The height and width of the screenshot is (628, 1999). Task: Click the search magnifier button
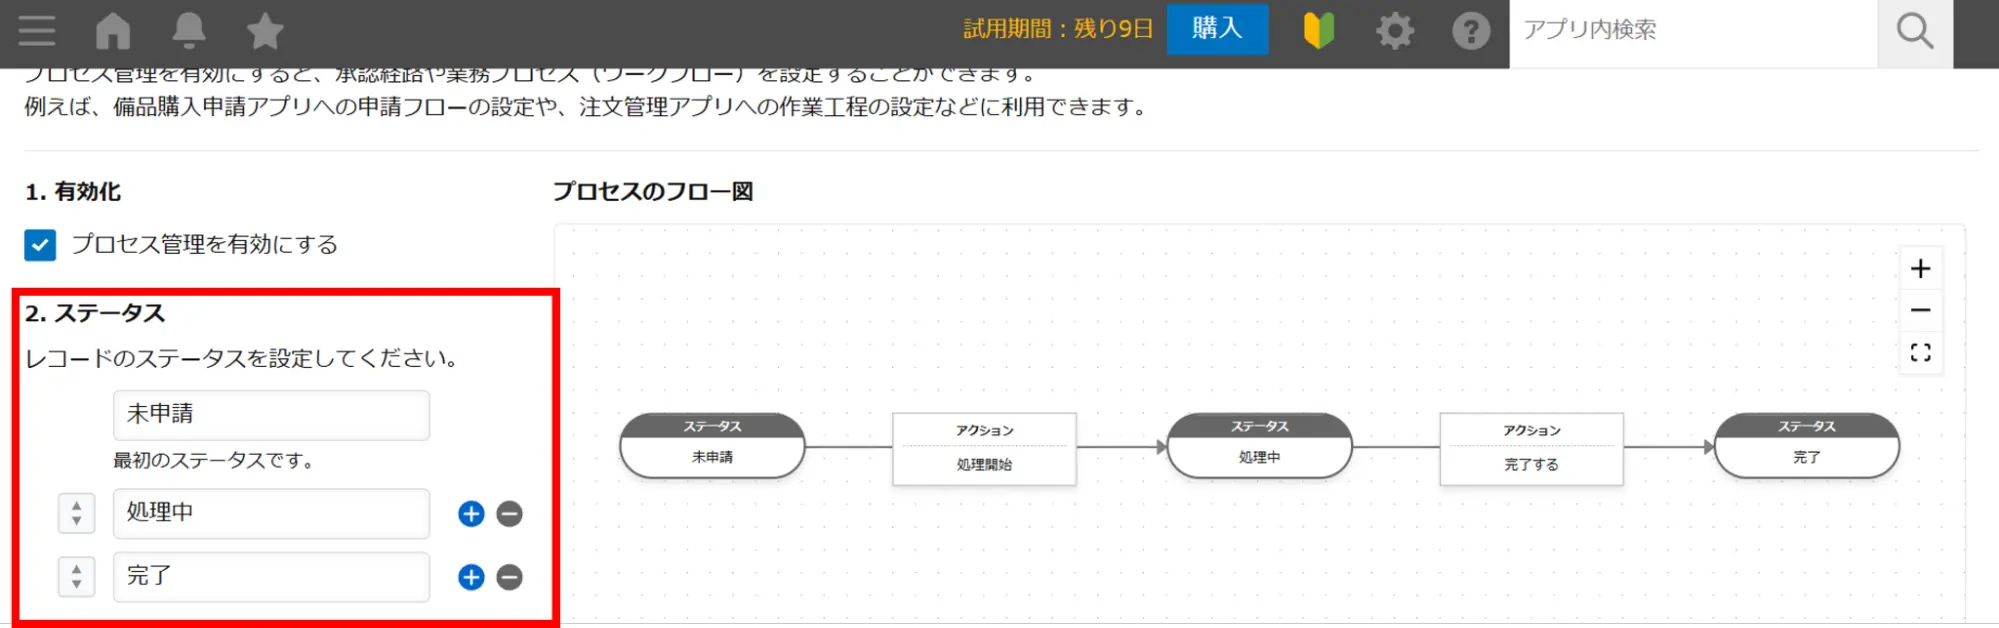[1914, 31]
